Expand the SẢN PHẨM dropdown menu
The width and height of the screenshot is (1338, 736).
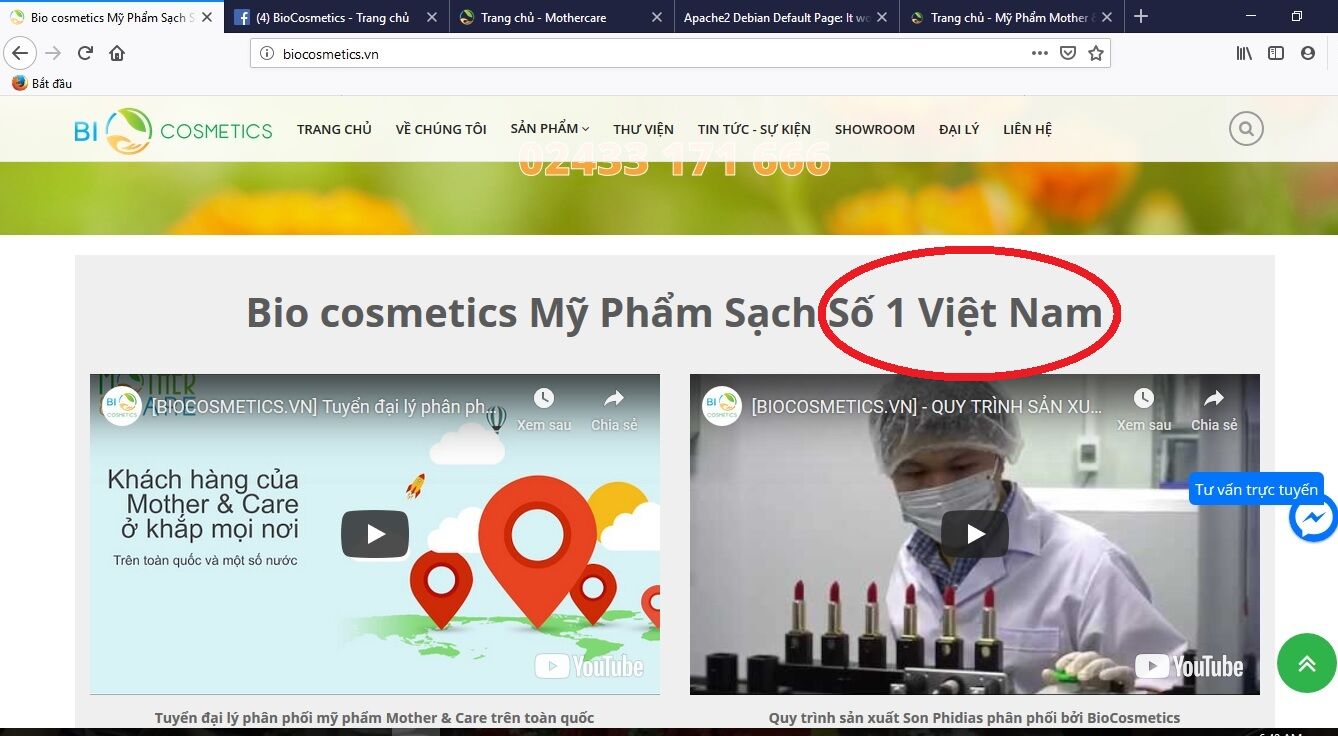point(550,129)
